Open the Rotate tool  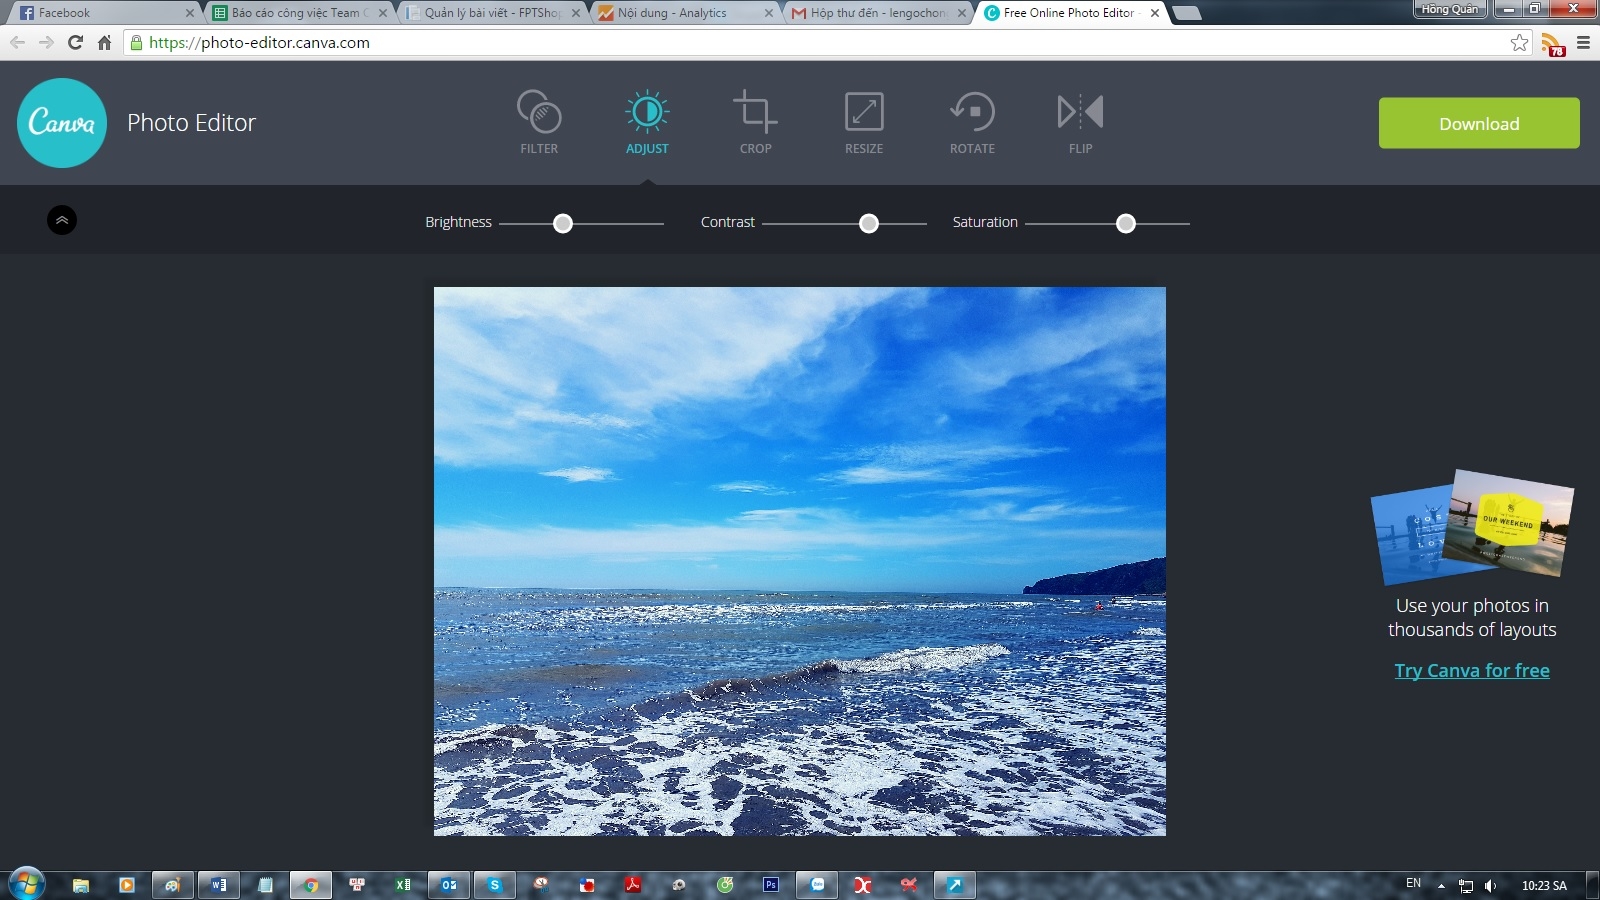pos(972,122)
